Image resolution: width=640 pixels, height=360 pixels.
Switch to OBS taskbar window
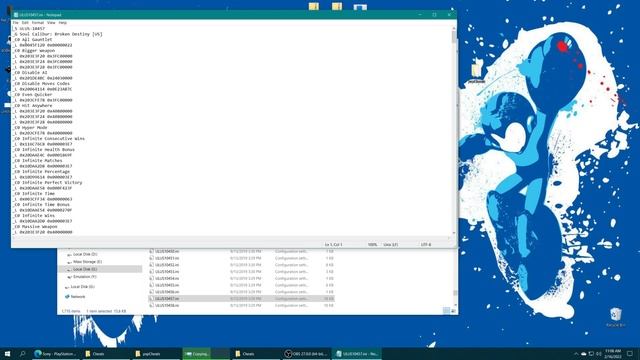pyautogui.click(x=306, y=353)
